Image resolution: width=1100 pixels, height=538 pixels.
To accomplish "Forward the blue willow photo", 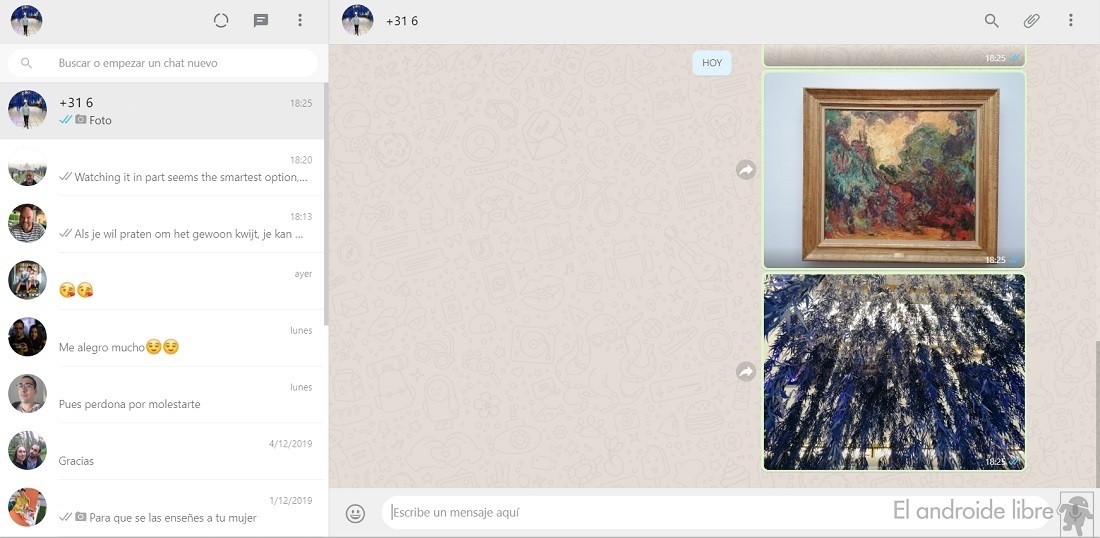I will click(x=745, y=371).
